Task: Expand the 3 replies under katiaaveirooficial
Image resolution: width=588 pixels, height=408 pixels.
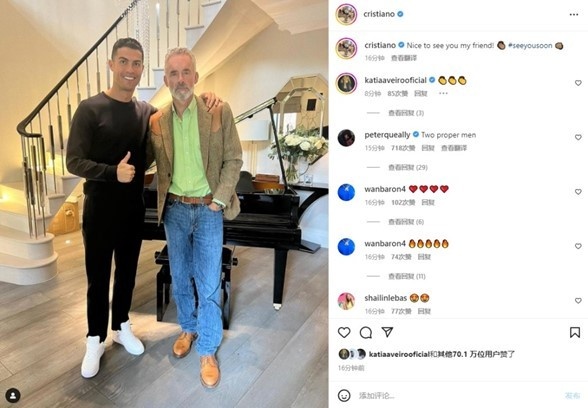Action: [x=406, y=113]
